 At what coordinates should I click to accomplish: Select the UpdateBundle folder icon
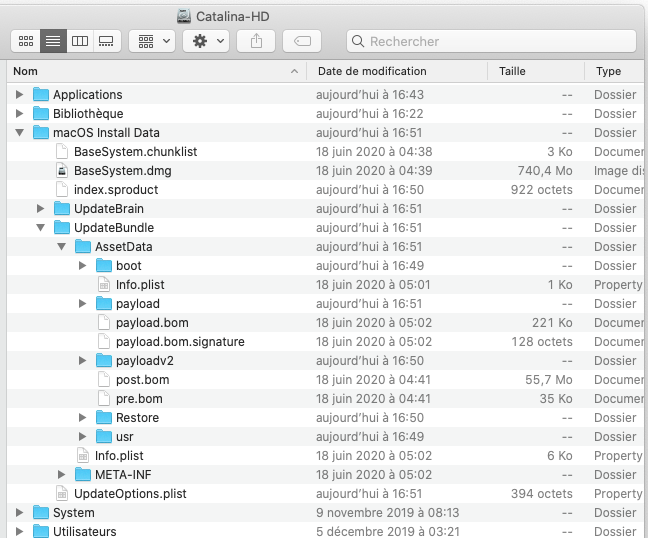point(62,228)
